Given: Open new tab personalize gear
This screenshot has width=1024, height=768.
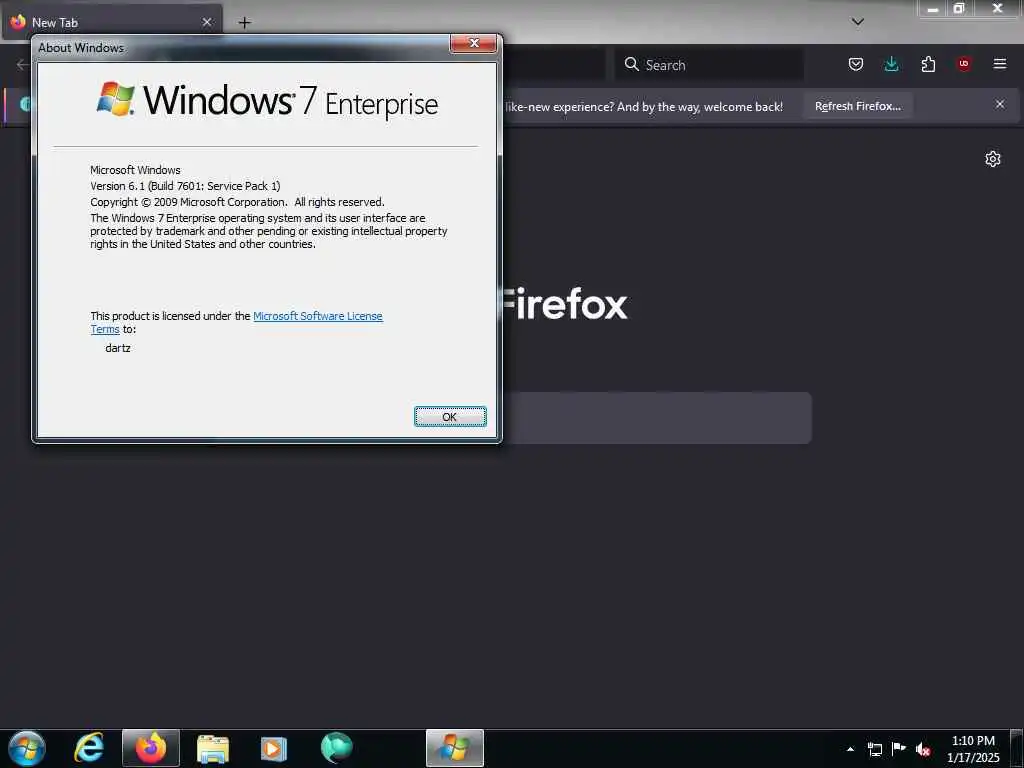Looking at the screenshot, I should click(x=993, y=159).
